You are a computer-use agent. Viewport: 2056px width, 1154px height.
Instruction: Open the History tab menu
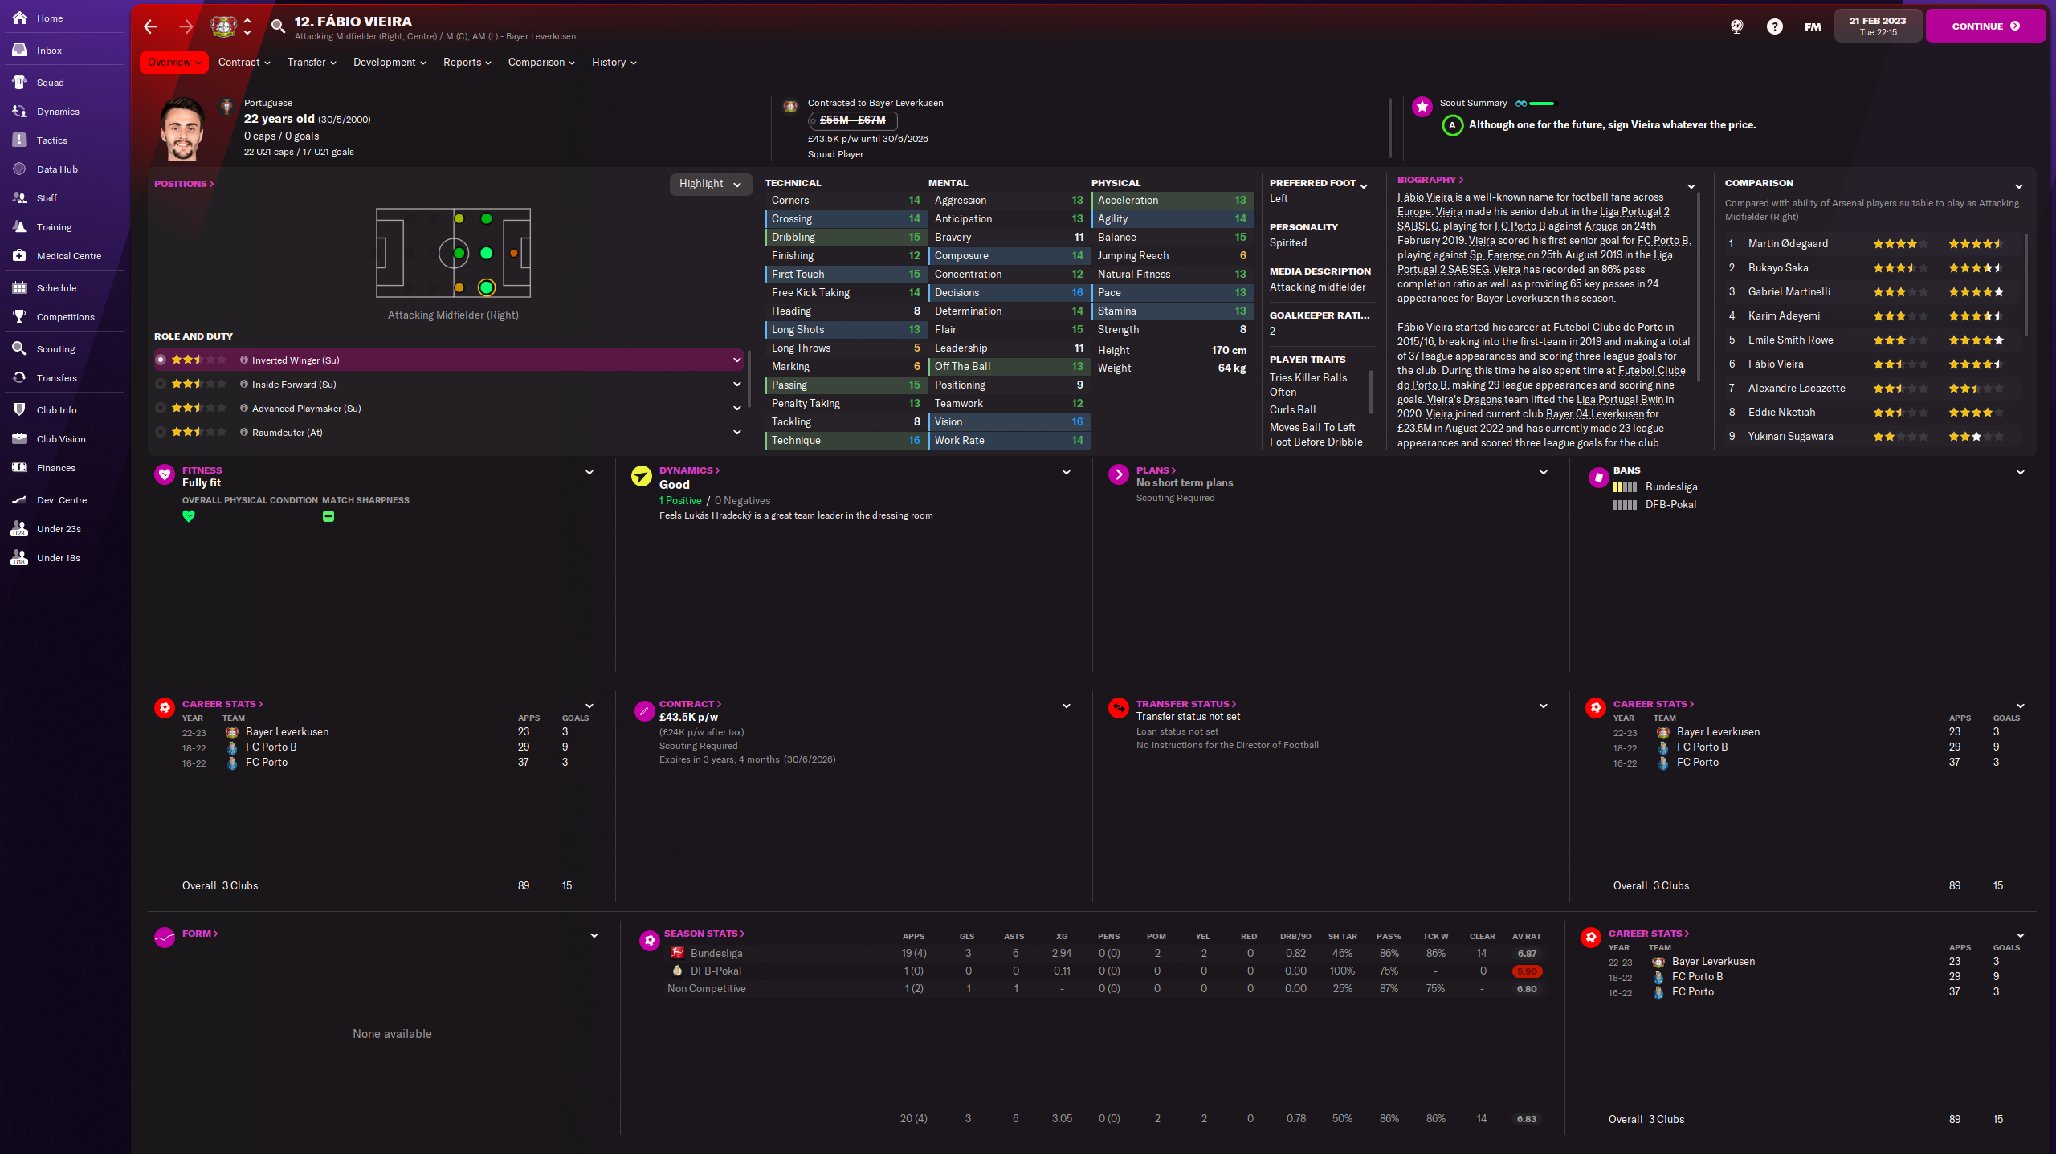613,62
